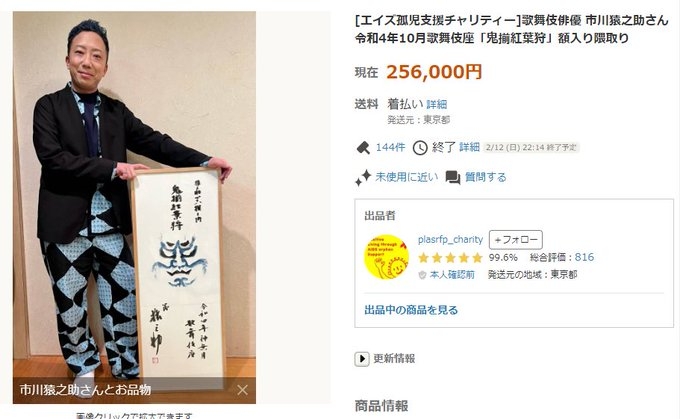Open the 144件 bid history link
This screenshot has width=680, height=419.
click(391, 147)
